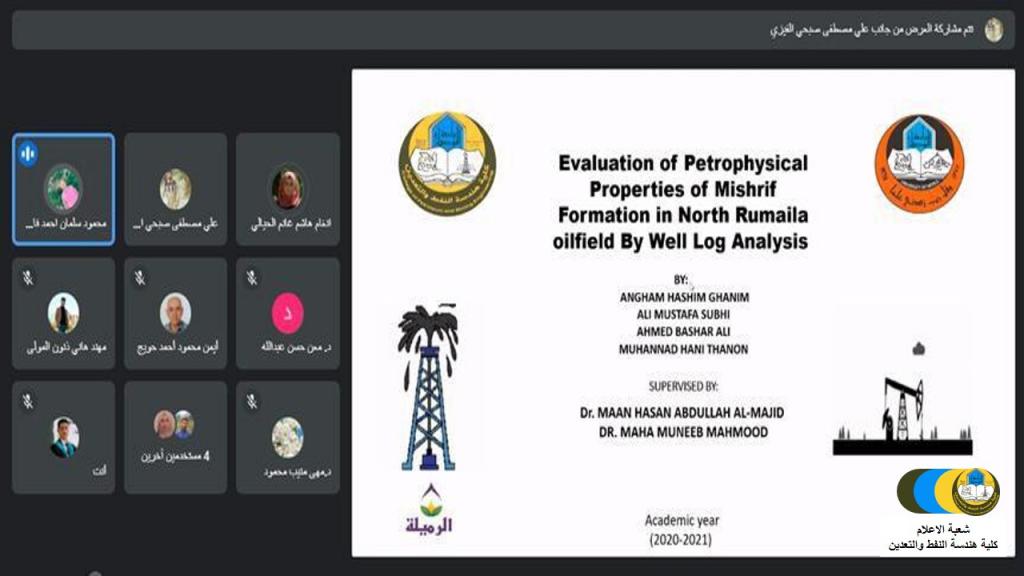Open the 4 other users tile

pyautogui.click(x=175, y=437)
